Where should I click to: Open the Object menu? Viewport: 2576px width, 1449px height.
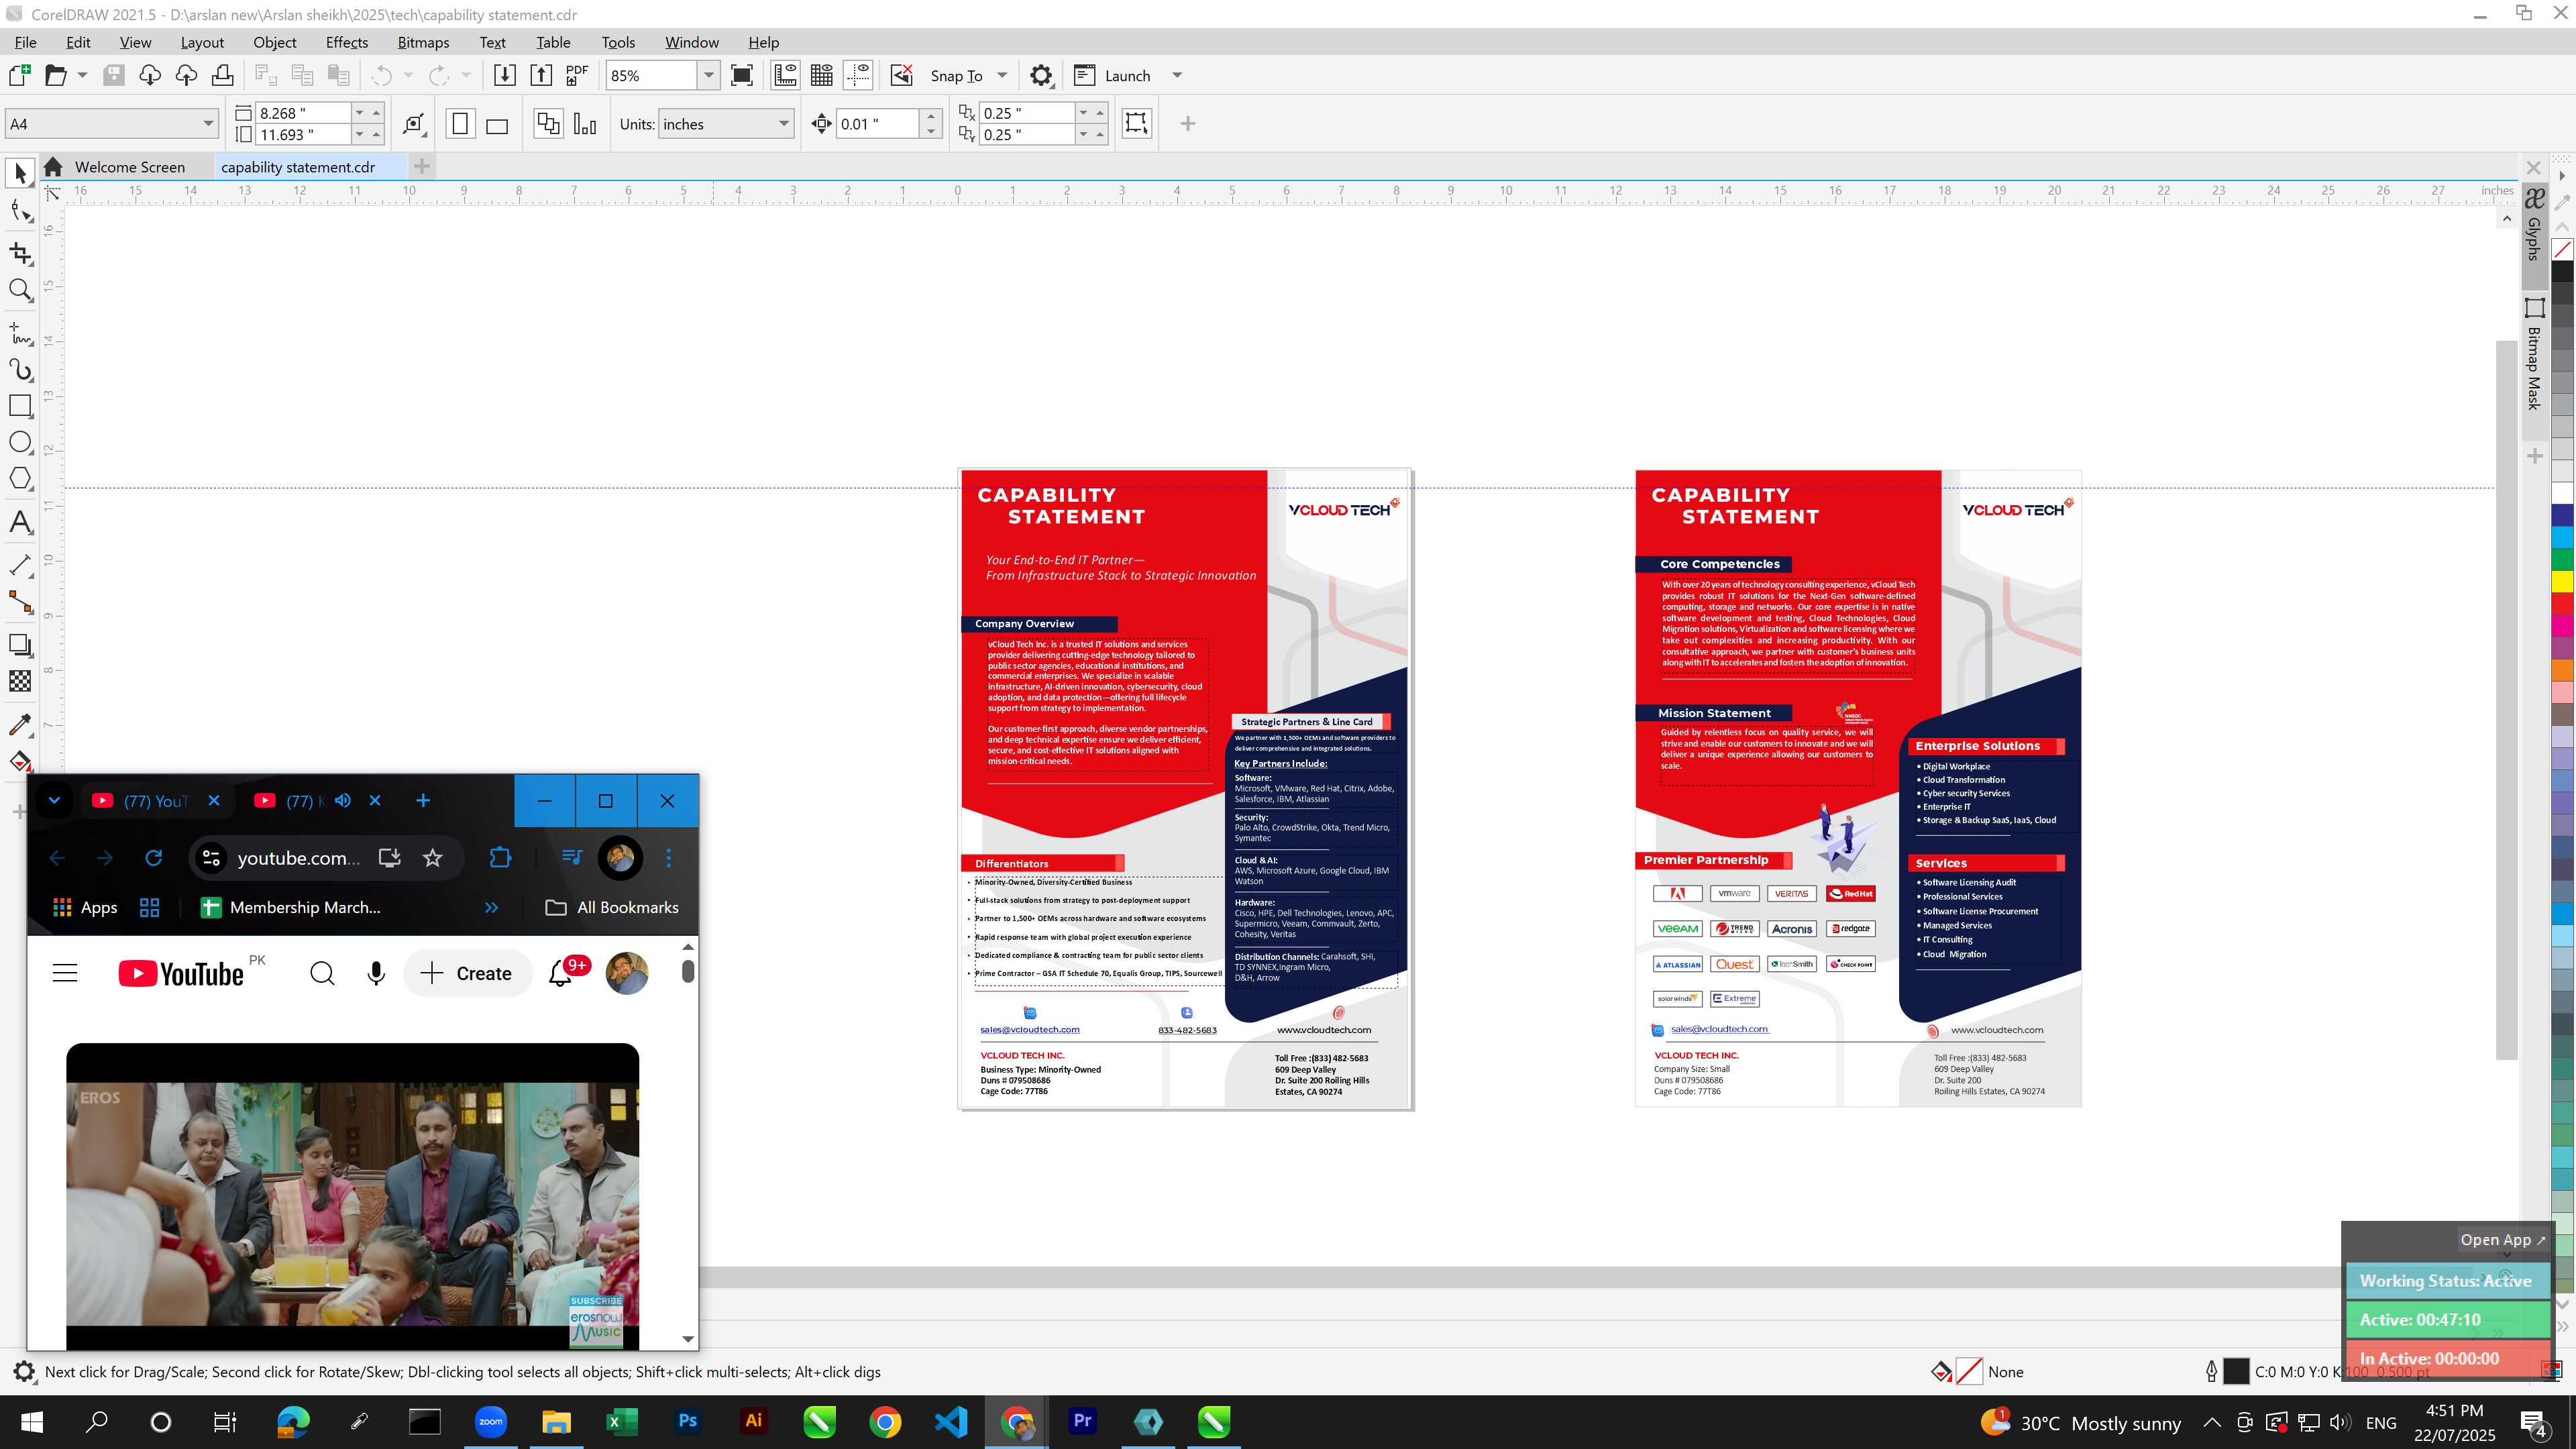(275, 43)
